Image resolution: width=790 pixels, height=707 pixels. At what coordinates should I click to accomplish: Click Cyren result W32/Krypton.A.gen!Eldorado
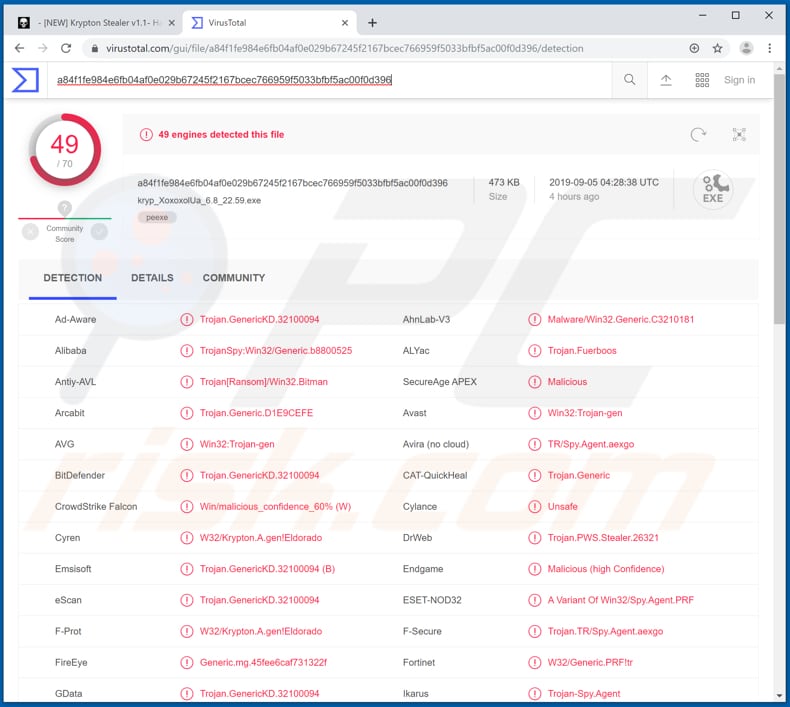pos(260,538)
